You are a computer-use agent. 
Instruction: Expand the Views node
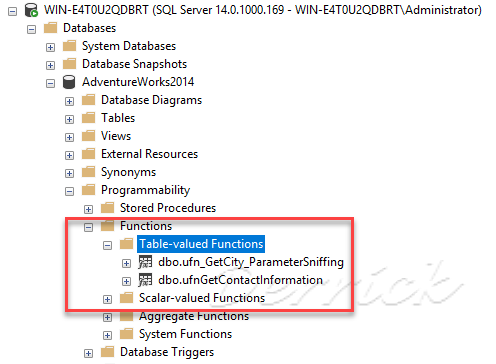(69, 138)
